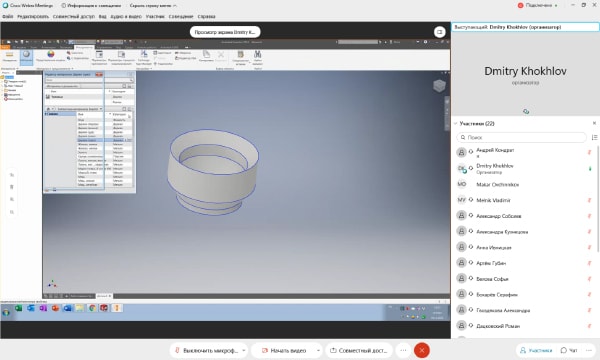Screen dimensions: 600x360
Task: Click Dmitry Khokhlov's green microphone icon
Action: click(x=590, y=168)
